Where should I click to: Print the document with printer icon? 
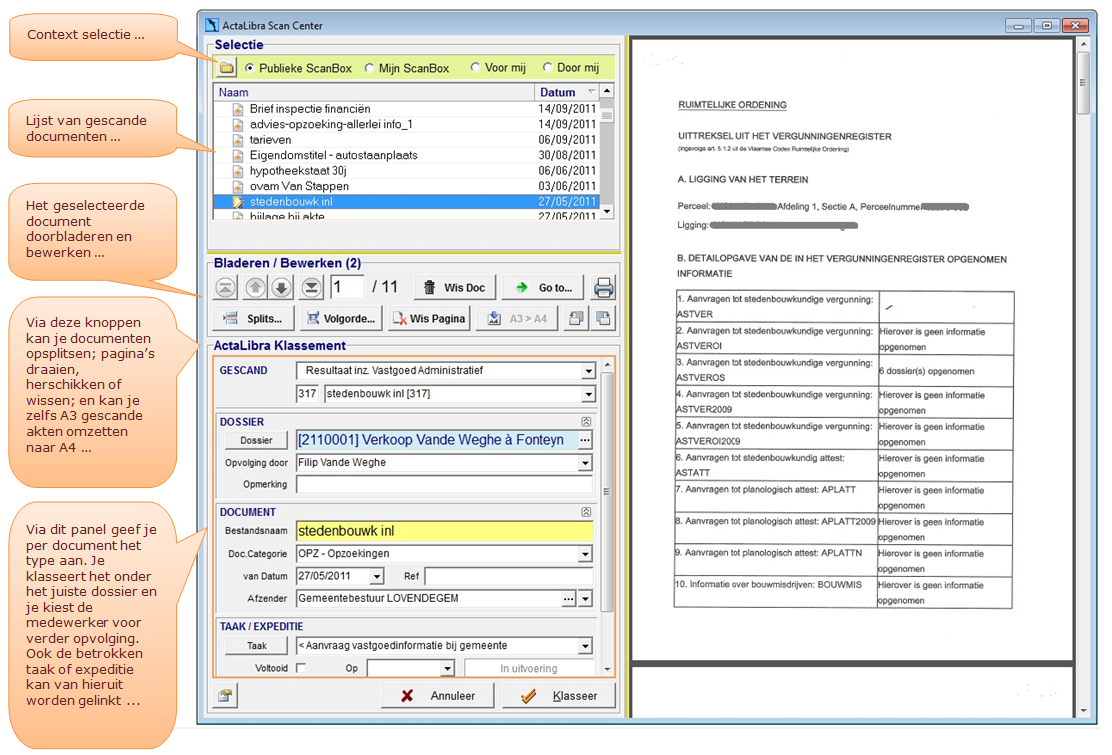pyautogui.click(x=604, y=287)
